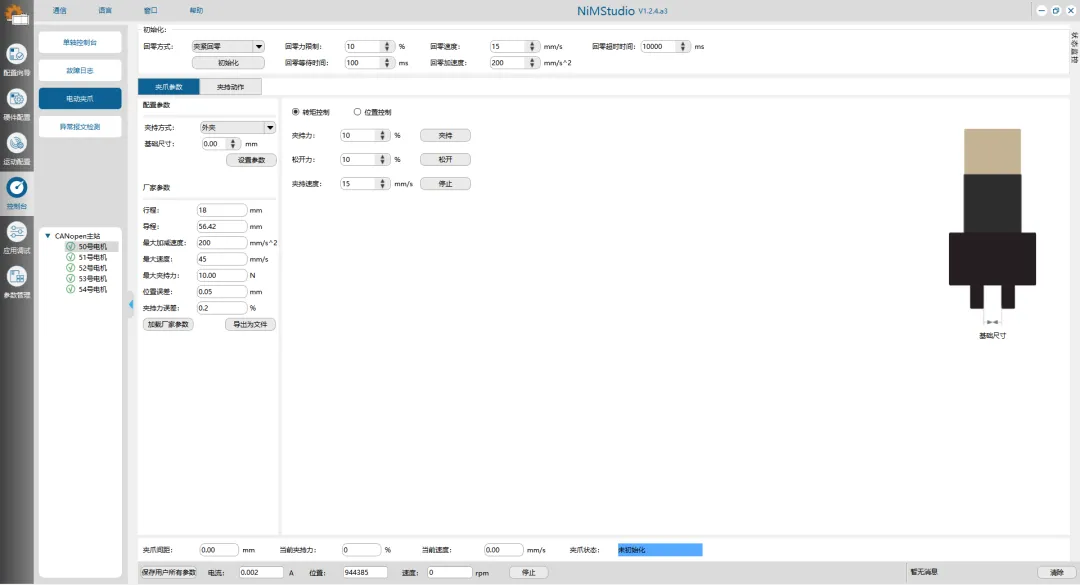Open the 运动配置 sidebar icon
Image resolution: width=1080 pixels, height=585 pixels.
(x=17, y=149)
